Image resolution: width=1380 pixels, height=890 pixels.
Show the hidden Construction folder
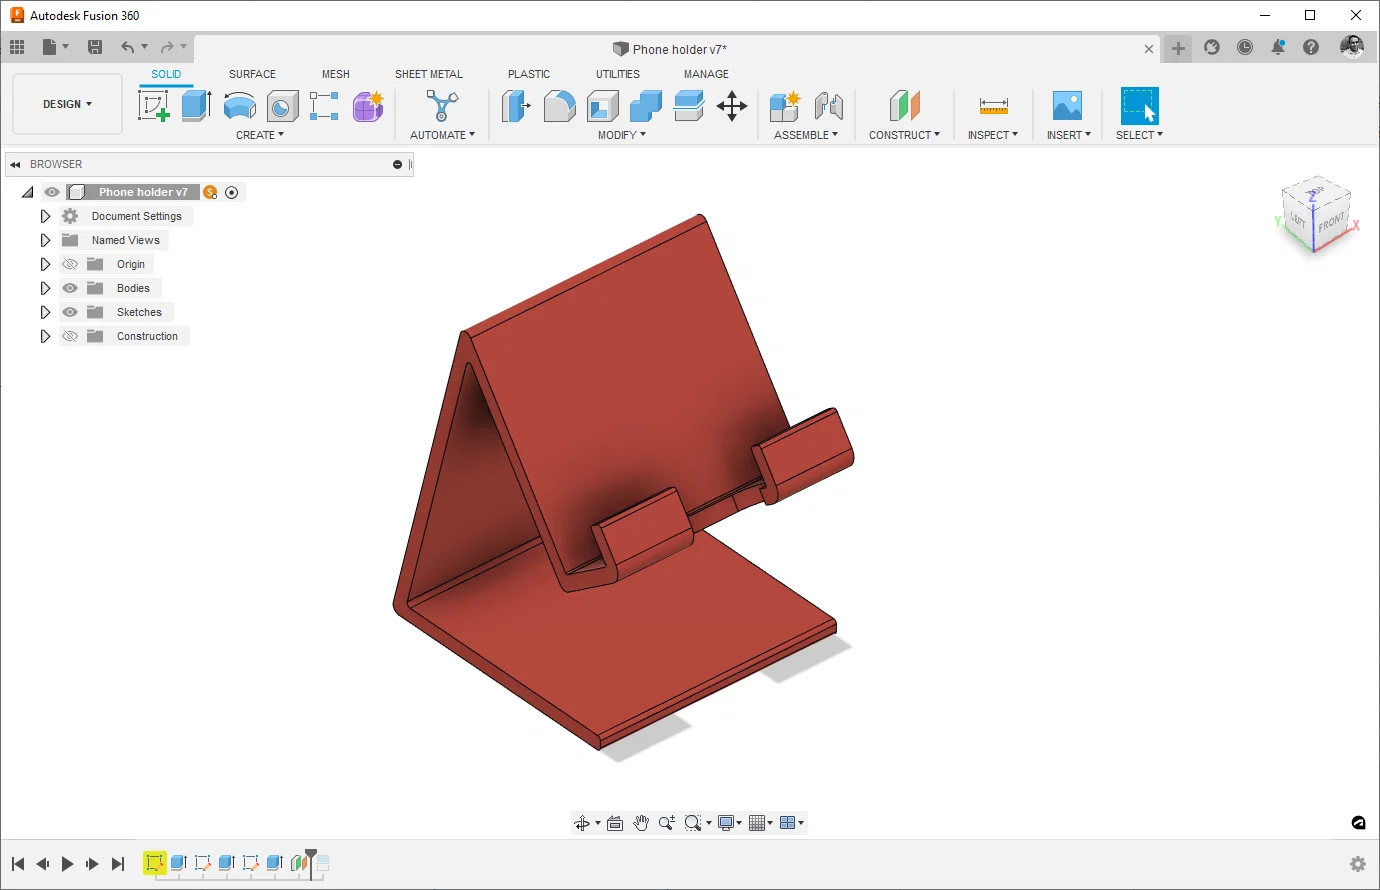point(70,336)
